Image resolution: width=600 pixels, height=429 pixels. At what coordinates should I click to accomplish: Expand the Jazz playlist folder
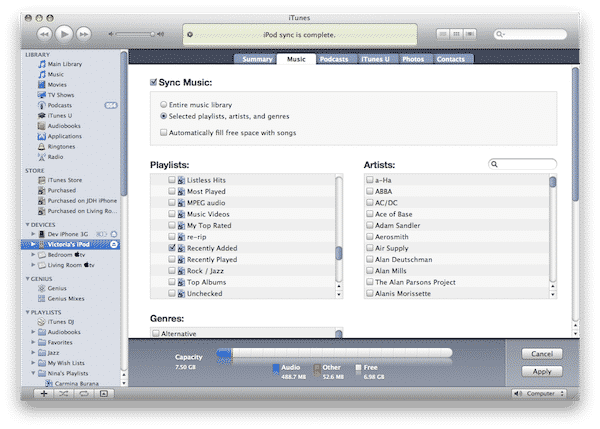[34, 351]
